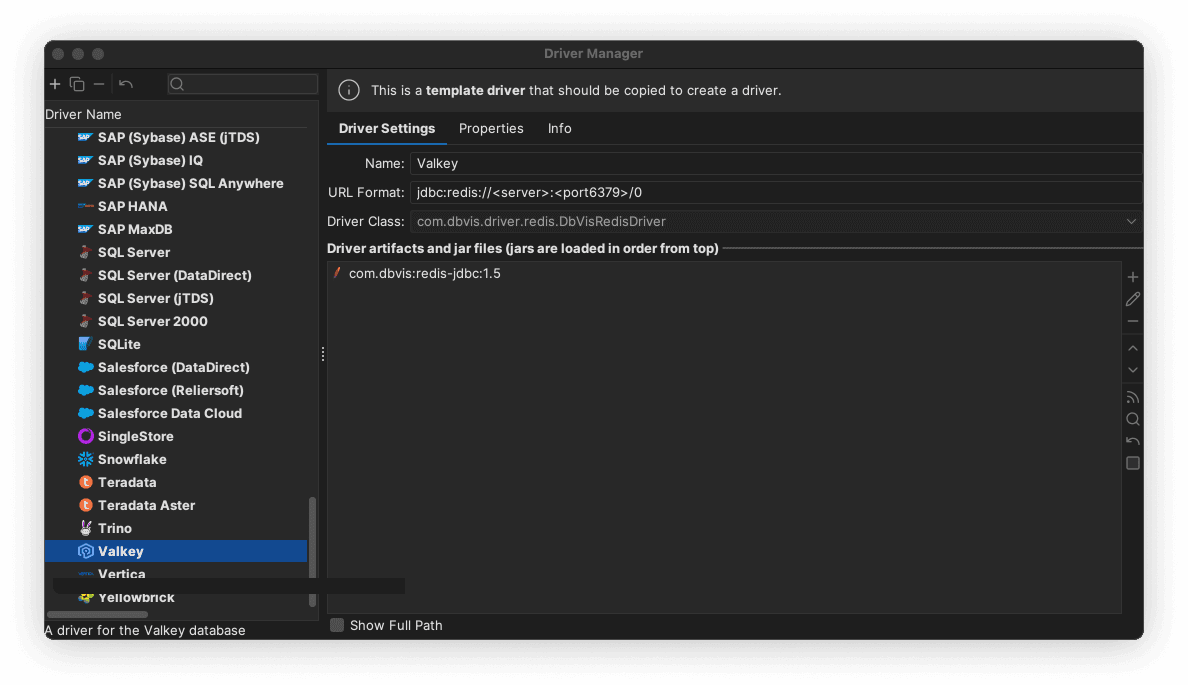Remove the com.dbvis:redis-jdbc artifact with minus icon
Image resolution: width=1188 pixels, height=685 pixels.
click(1133, 321)
